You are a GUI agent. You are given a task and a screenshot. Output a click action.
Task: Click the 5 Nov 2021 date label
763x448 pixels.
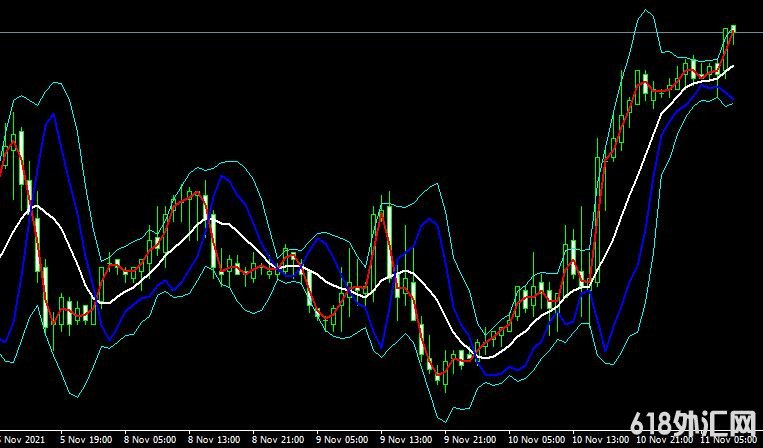click(22, 439)
